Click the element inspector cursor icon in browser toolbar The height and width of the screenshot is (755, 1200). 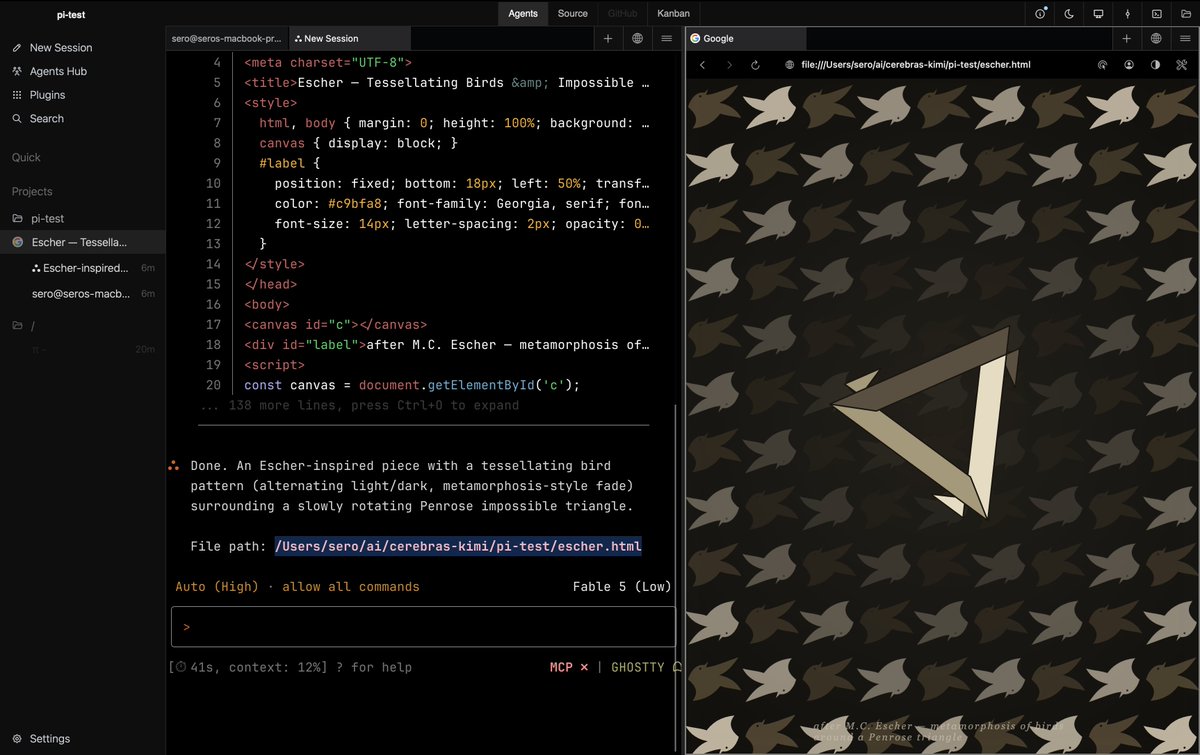pyautogui.click(x=1102, y=64)
